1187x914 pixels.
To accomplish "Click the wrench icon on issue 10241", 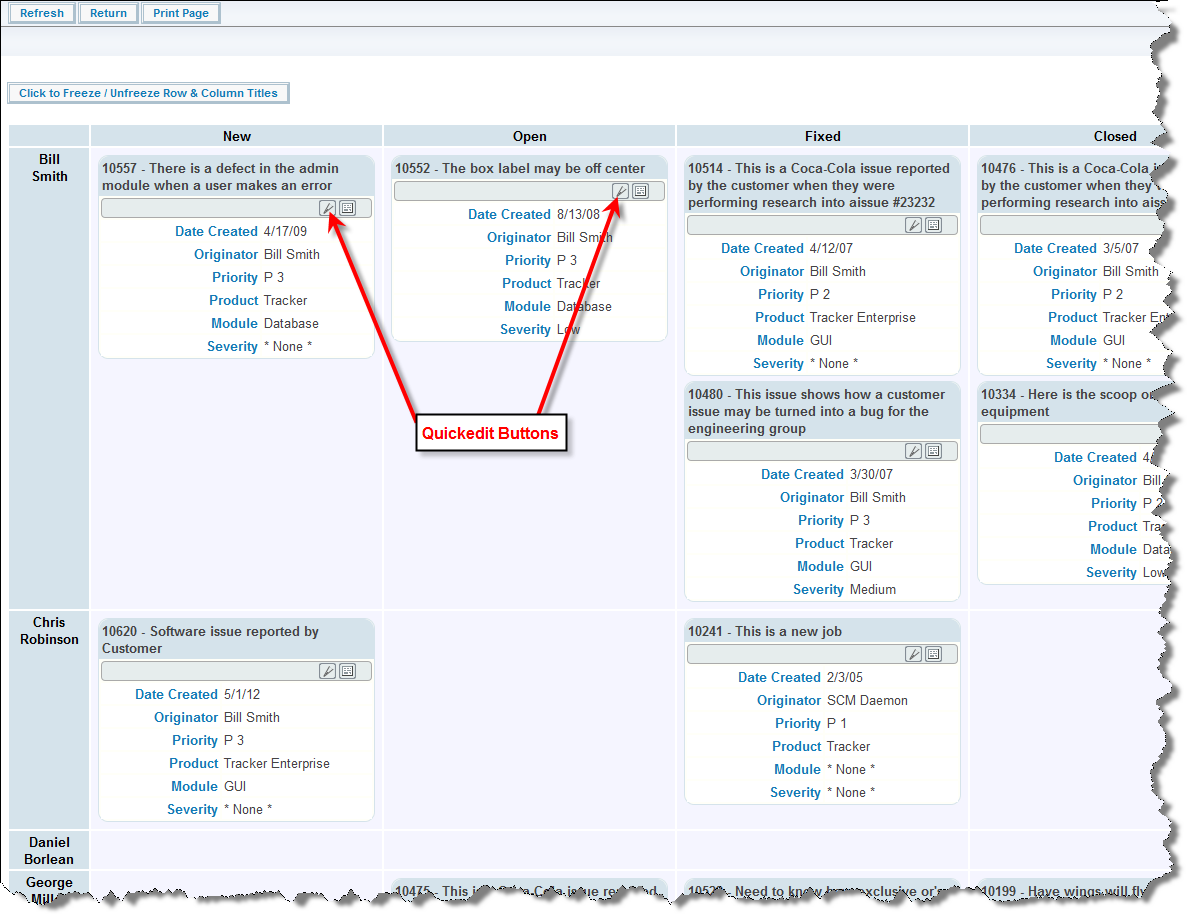I will (x=913, y=654).
